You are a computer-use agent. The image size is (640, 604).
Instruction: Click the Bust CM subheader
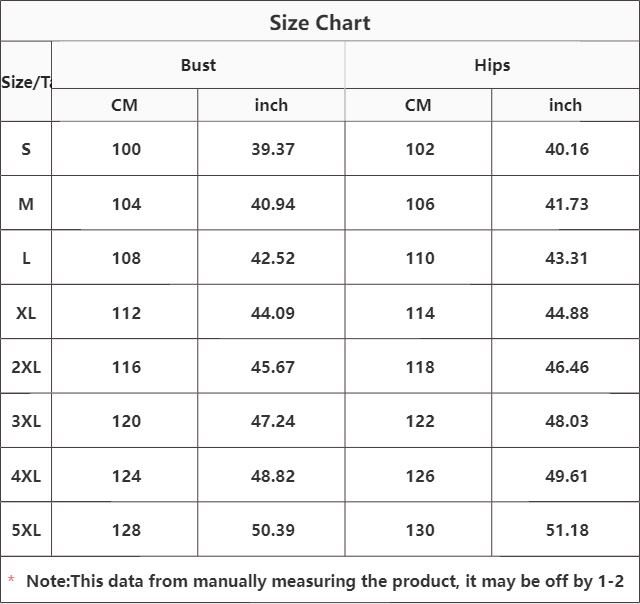point(125,105)
